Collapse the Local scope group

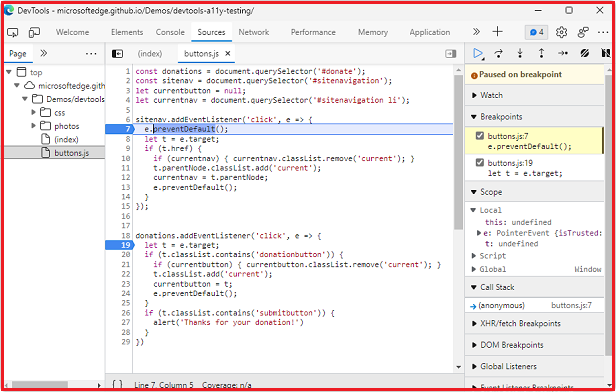click(473, 210)
